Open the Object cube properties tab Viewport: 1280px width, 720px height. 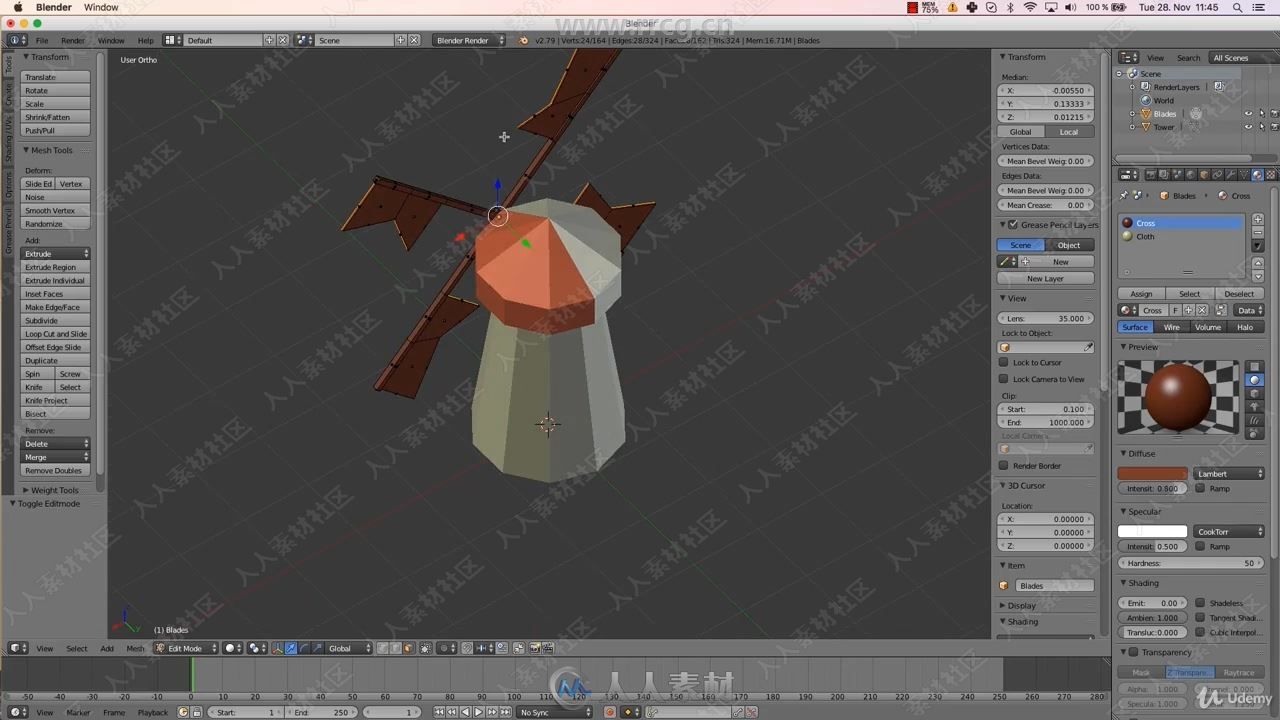[x=1204, y=174]
